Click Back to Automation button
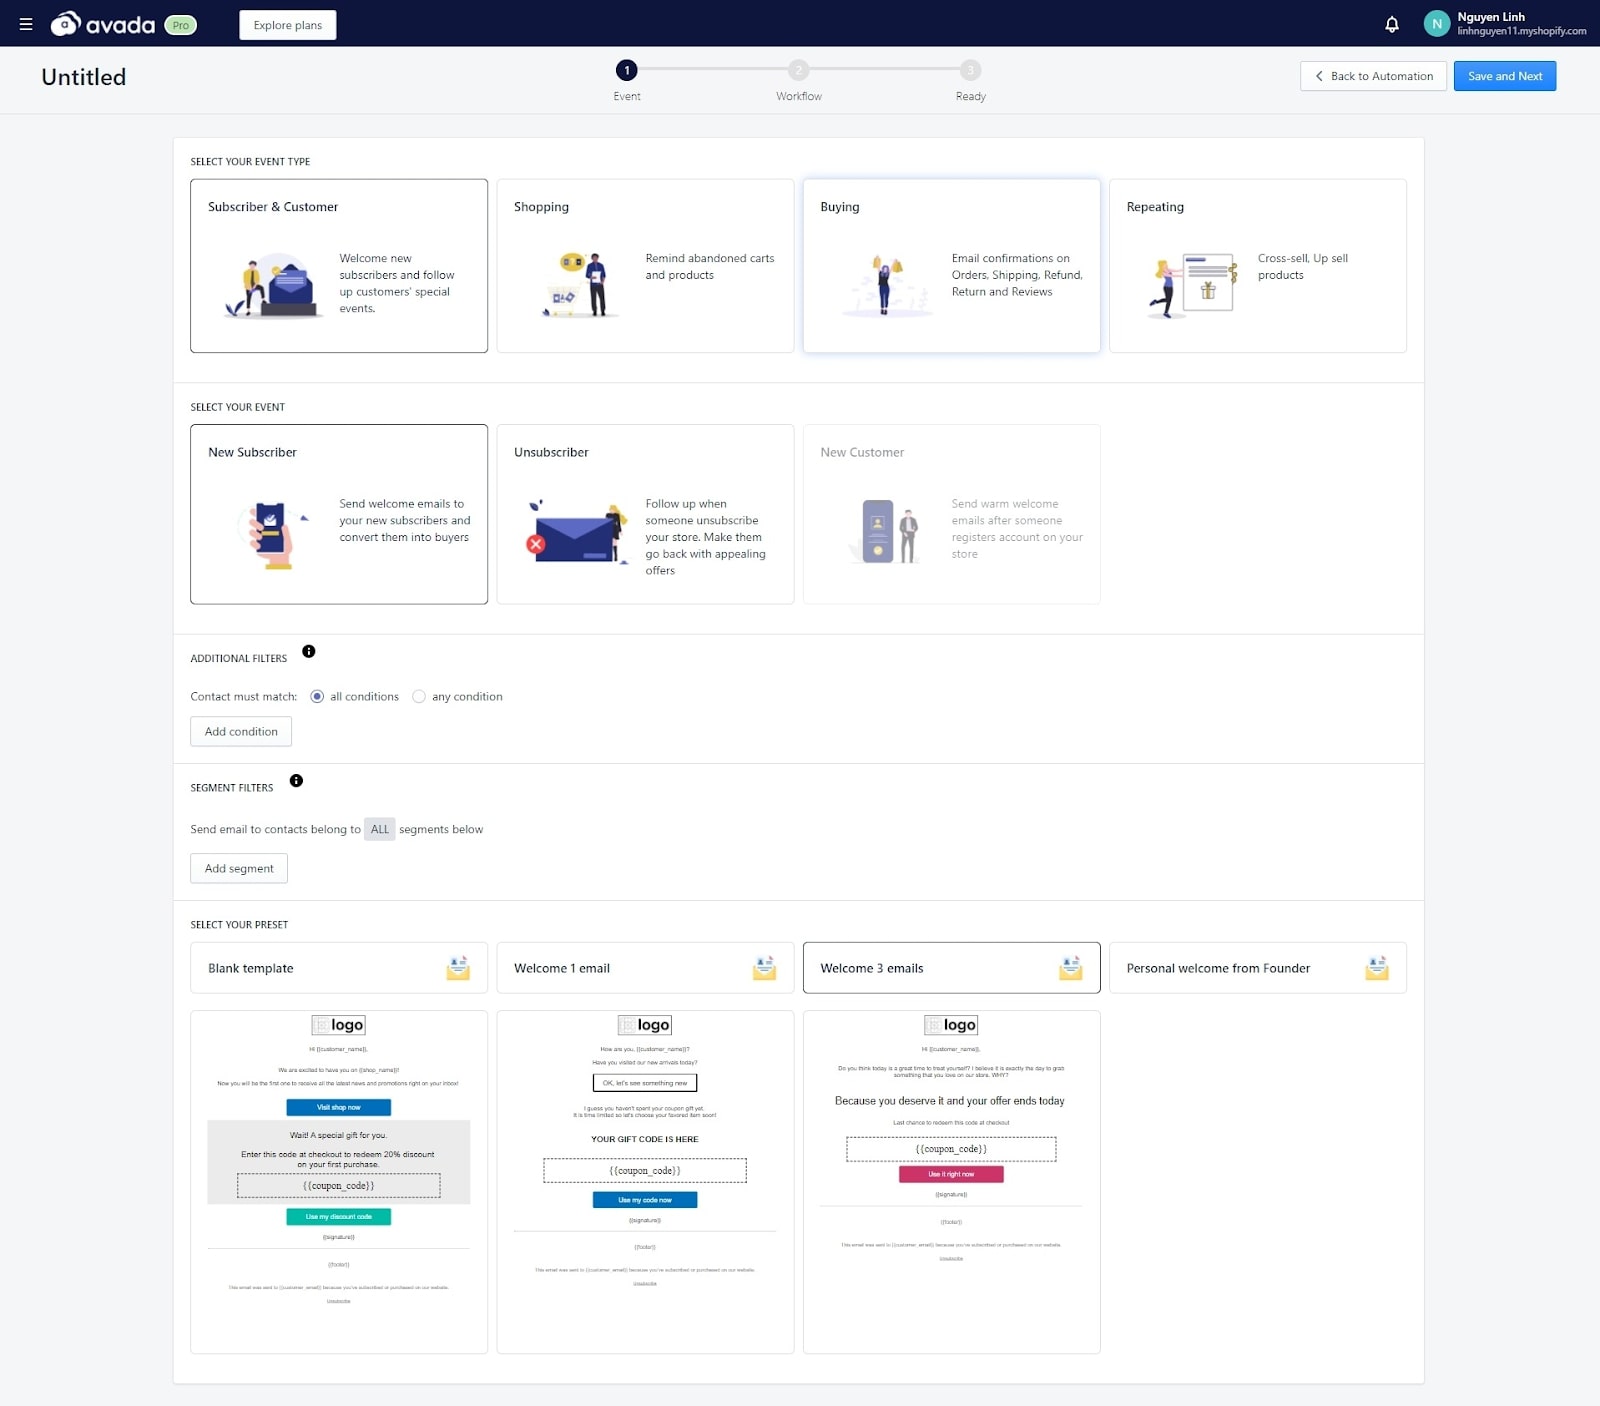The width and height of the screenshot is (1600, 1406). (1372, 76)
